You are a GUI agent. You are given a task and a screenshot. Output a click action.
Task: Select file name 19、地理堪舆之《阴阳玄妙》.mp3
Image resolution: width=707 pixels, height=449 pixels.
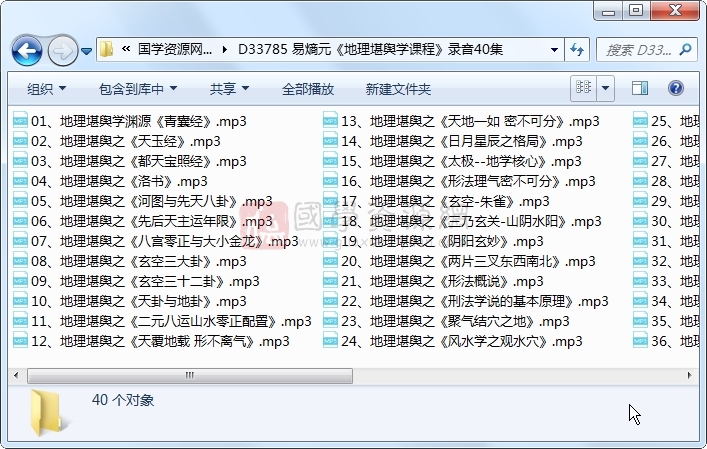click(x=442, y=241)
